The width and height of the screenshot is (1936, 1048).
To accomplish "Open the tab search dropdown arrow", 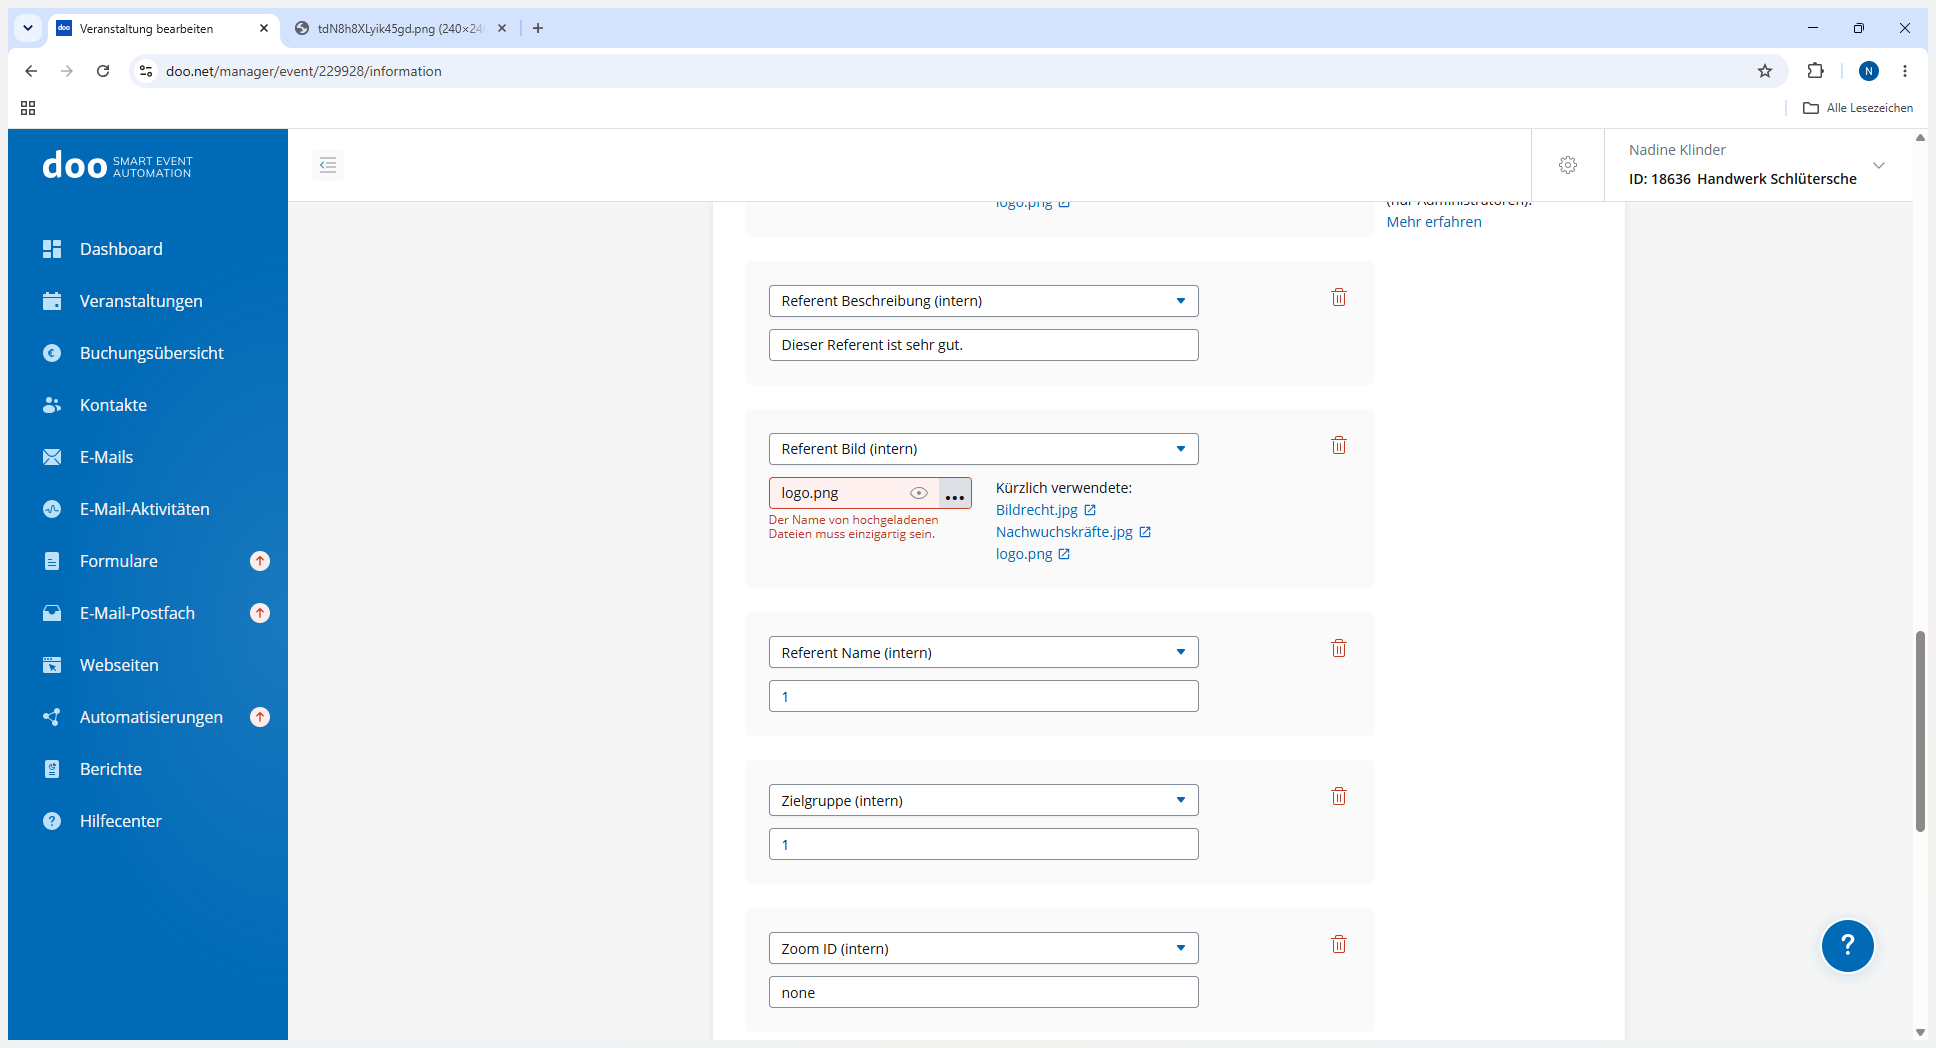I will (x=28, y=28).
